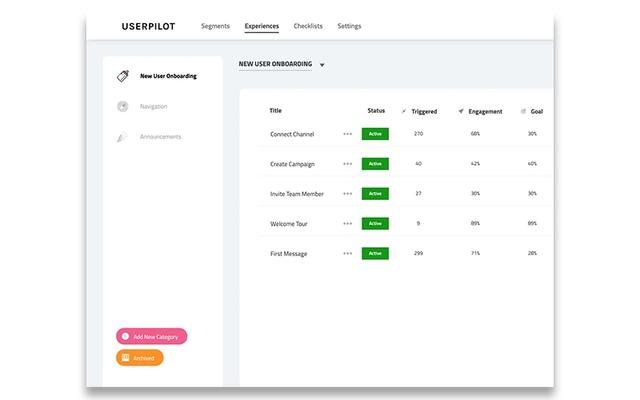Click the icon beside Triggered header
The height and width of the screenshot is (400, 640).
tap(404, 111)
